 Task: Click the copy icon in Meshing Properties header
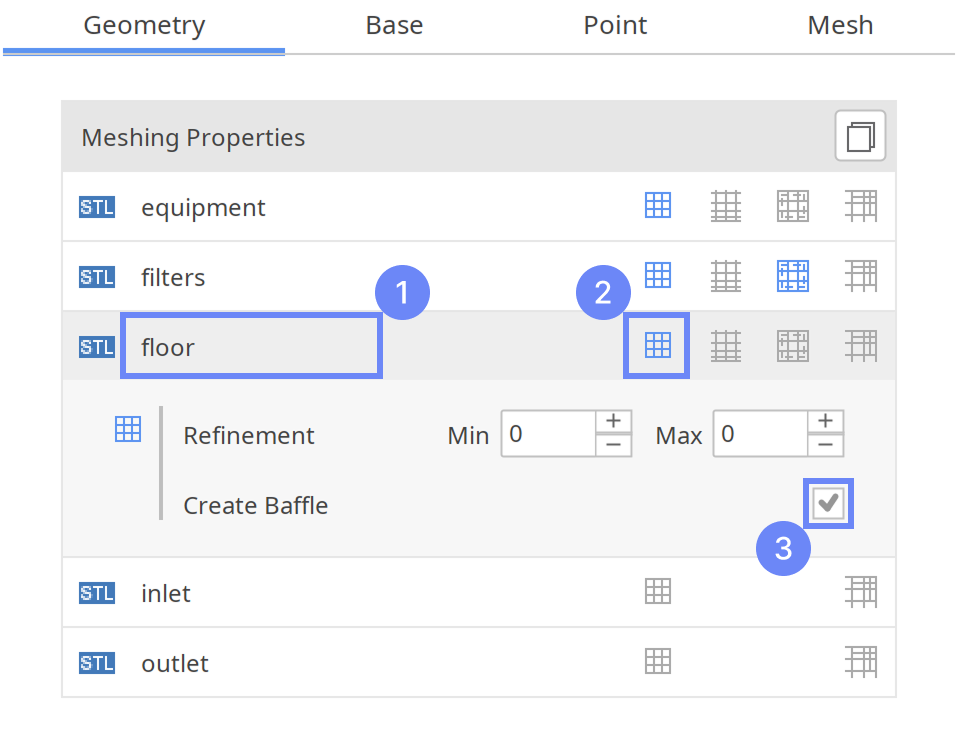pyautogui.click(x=860, y=136)
